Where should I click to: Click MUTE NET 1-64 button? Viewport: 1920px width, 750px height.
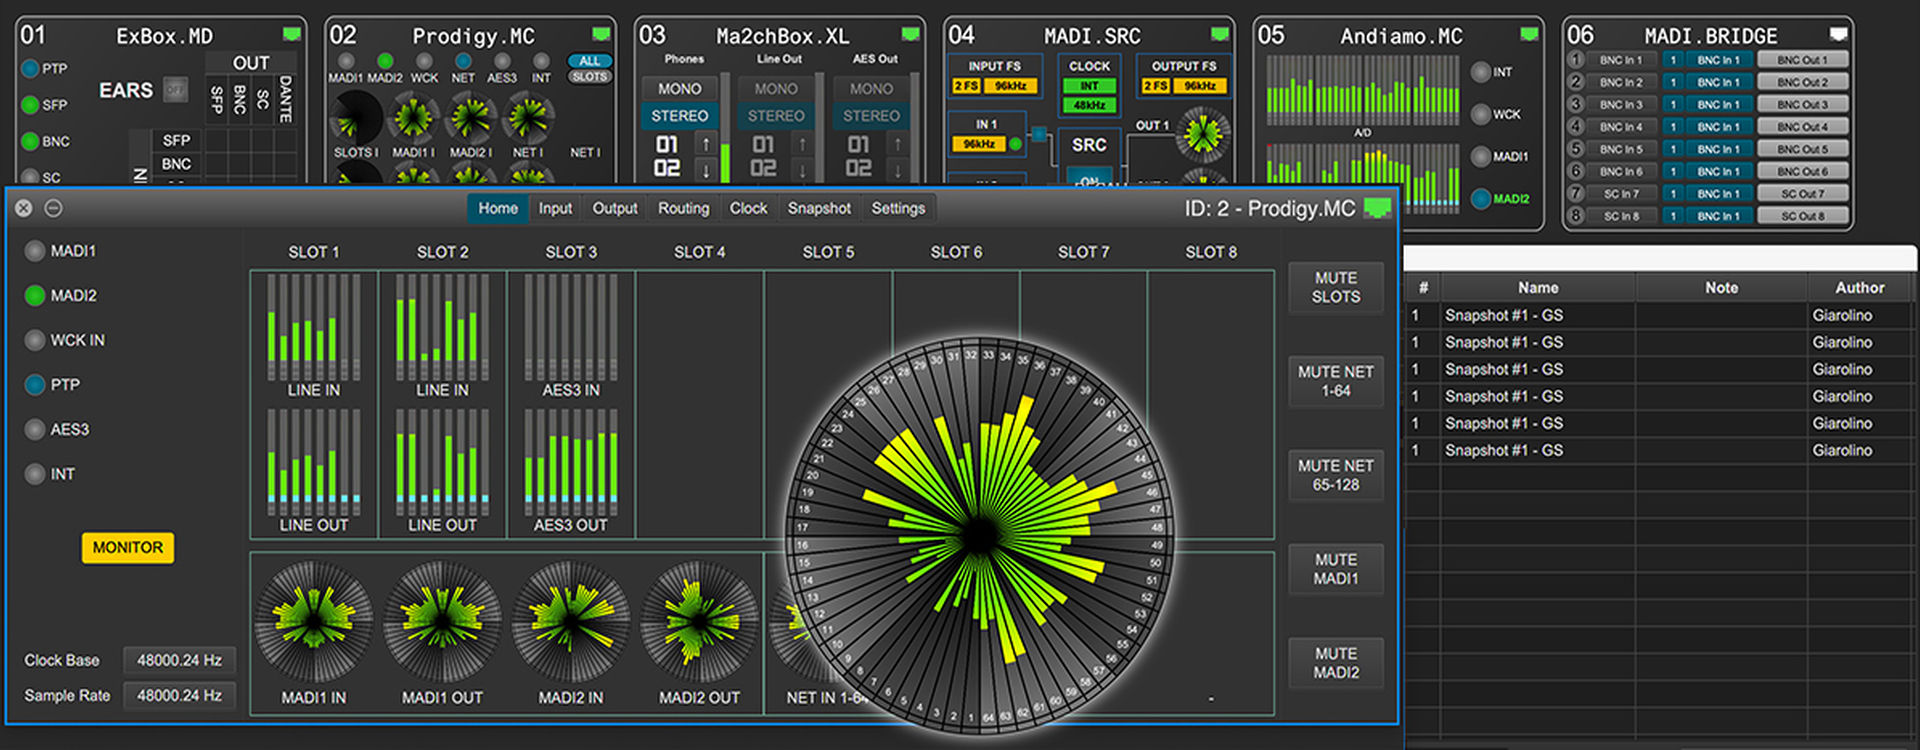pos(1336,381)
